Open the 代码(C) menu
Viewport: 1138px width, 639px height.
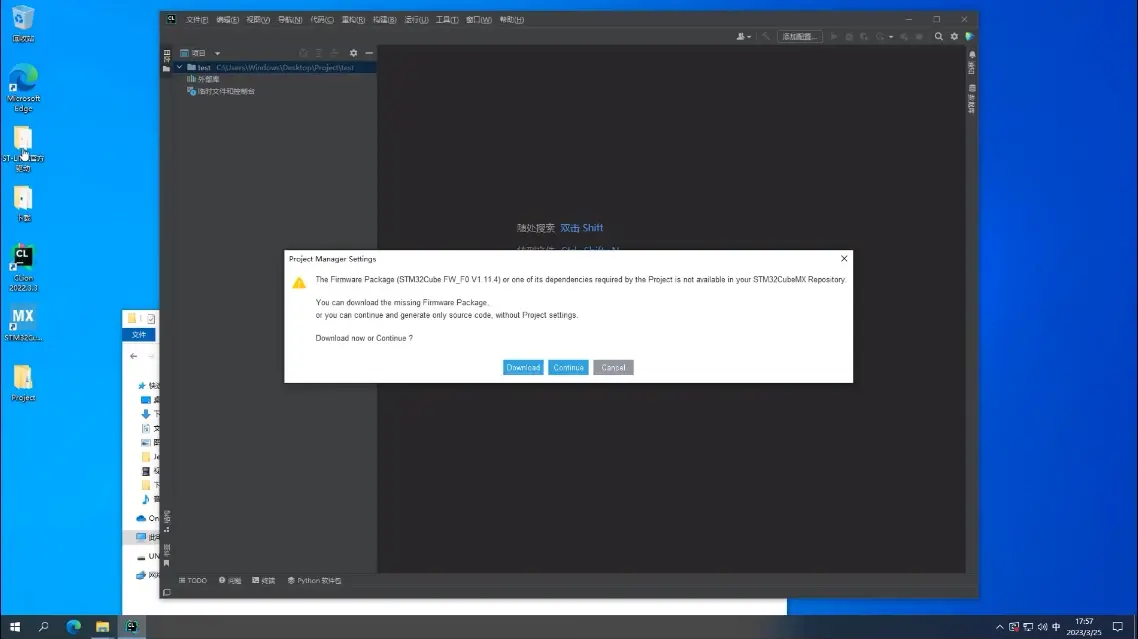click(x=322, y=20)
